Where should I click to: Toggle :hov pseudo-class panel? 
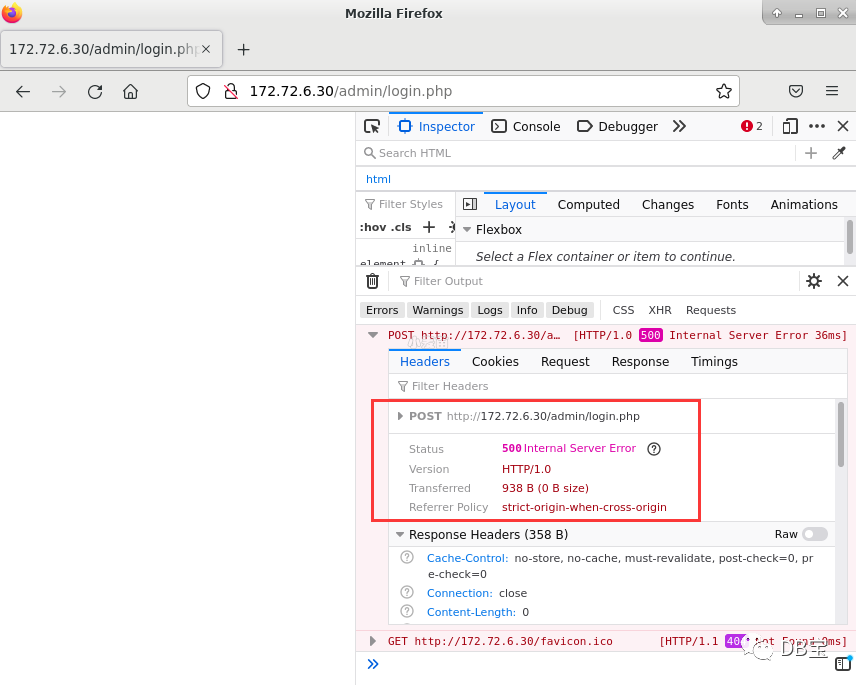(x=373, y=227)
